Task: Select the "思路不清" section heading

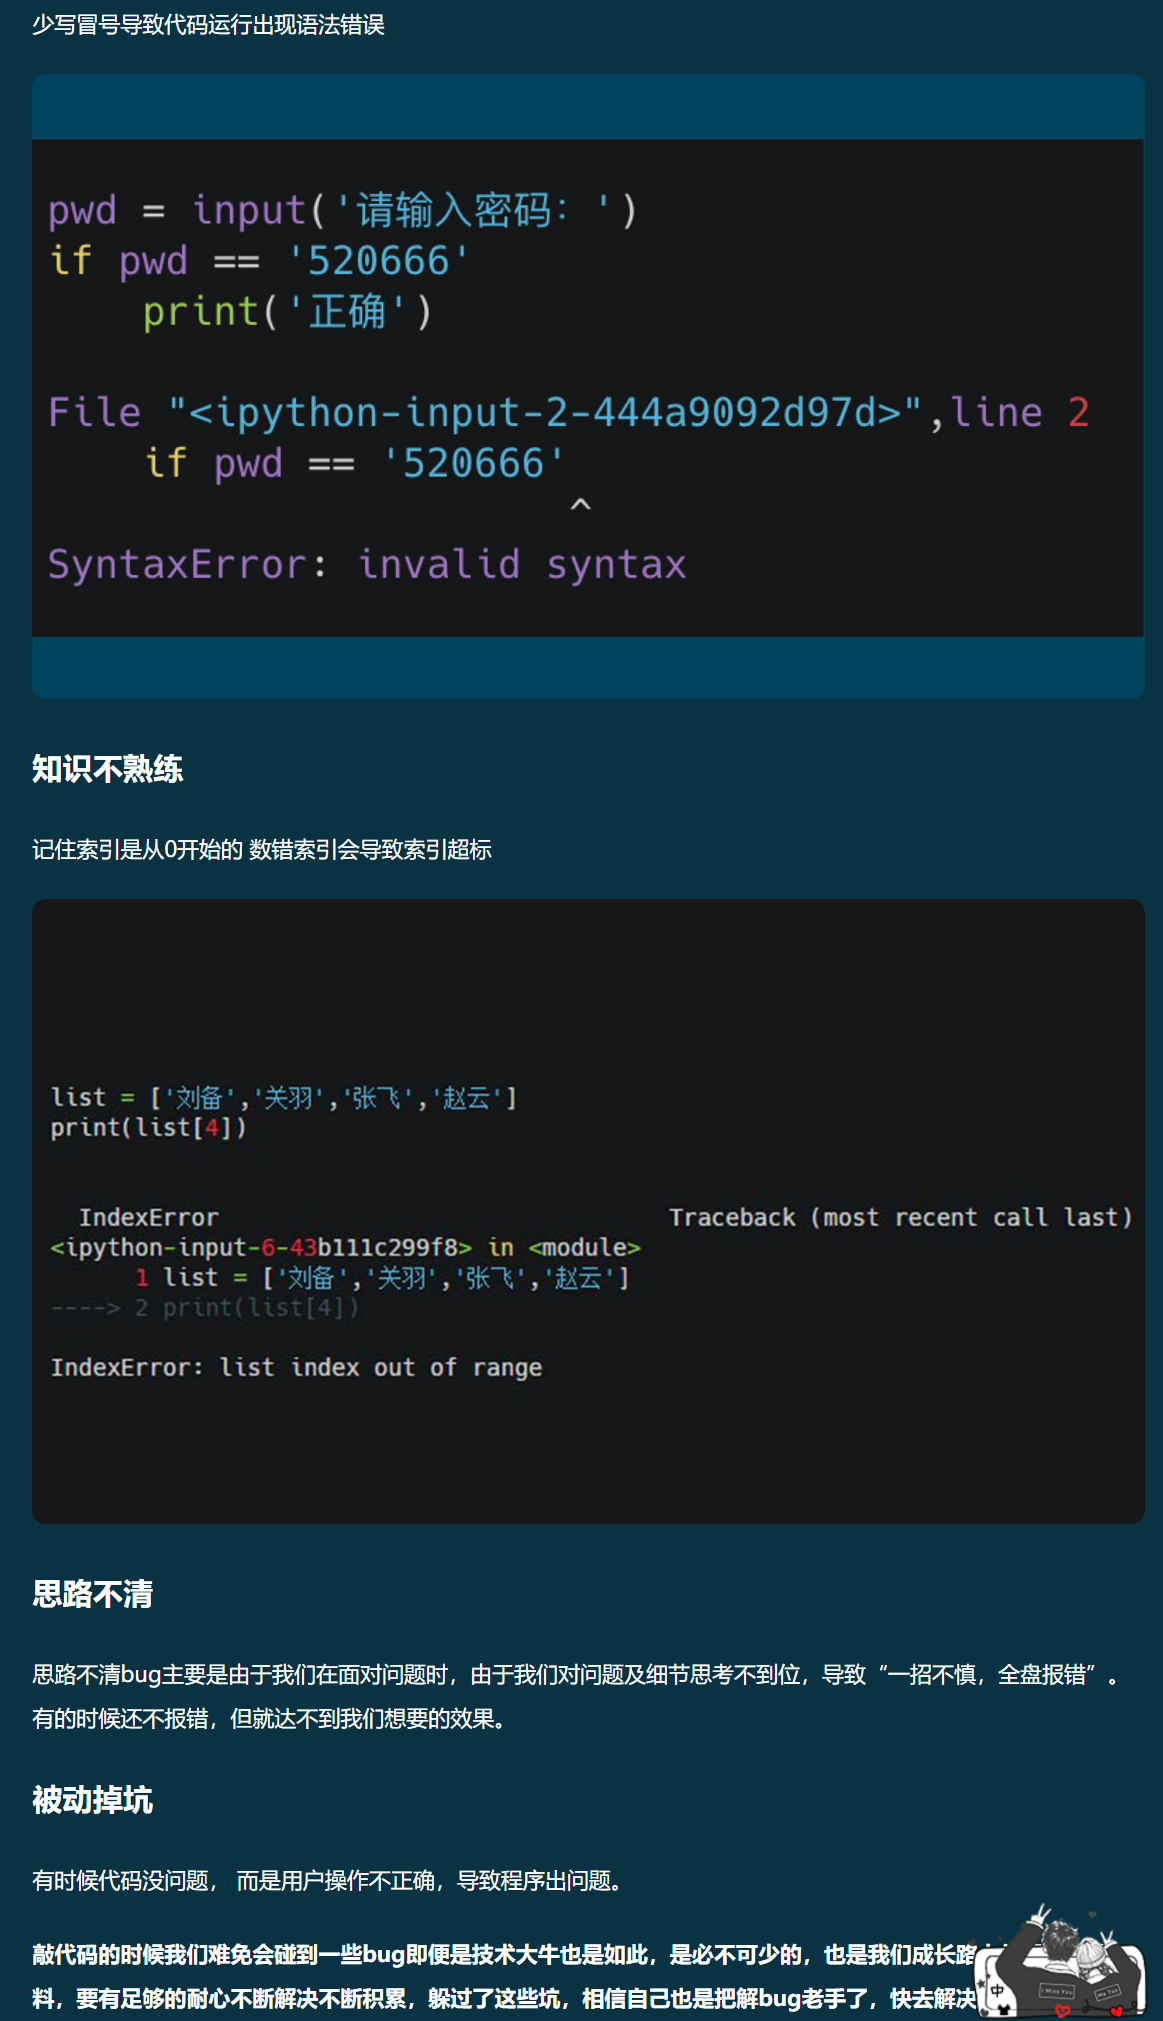Action: click(x=92, y=1593)
